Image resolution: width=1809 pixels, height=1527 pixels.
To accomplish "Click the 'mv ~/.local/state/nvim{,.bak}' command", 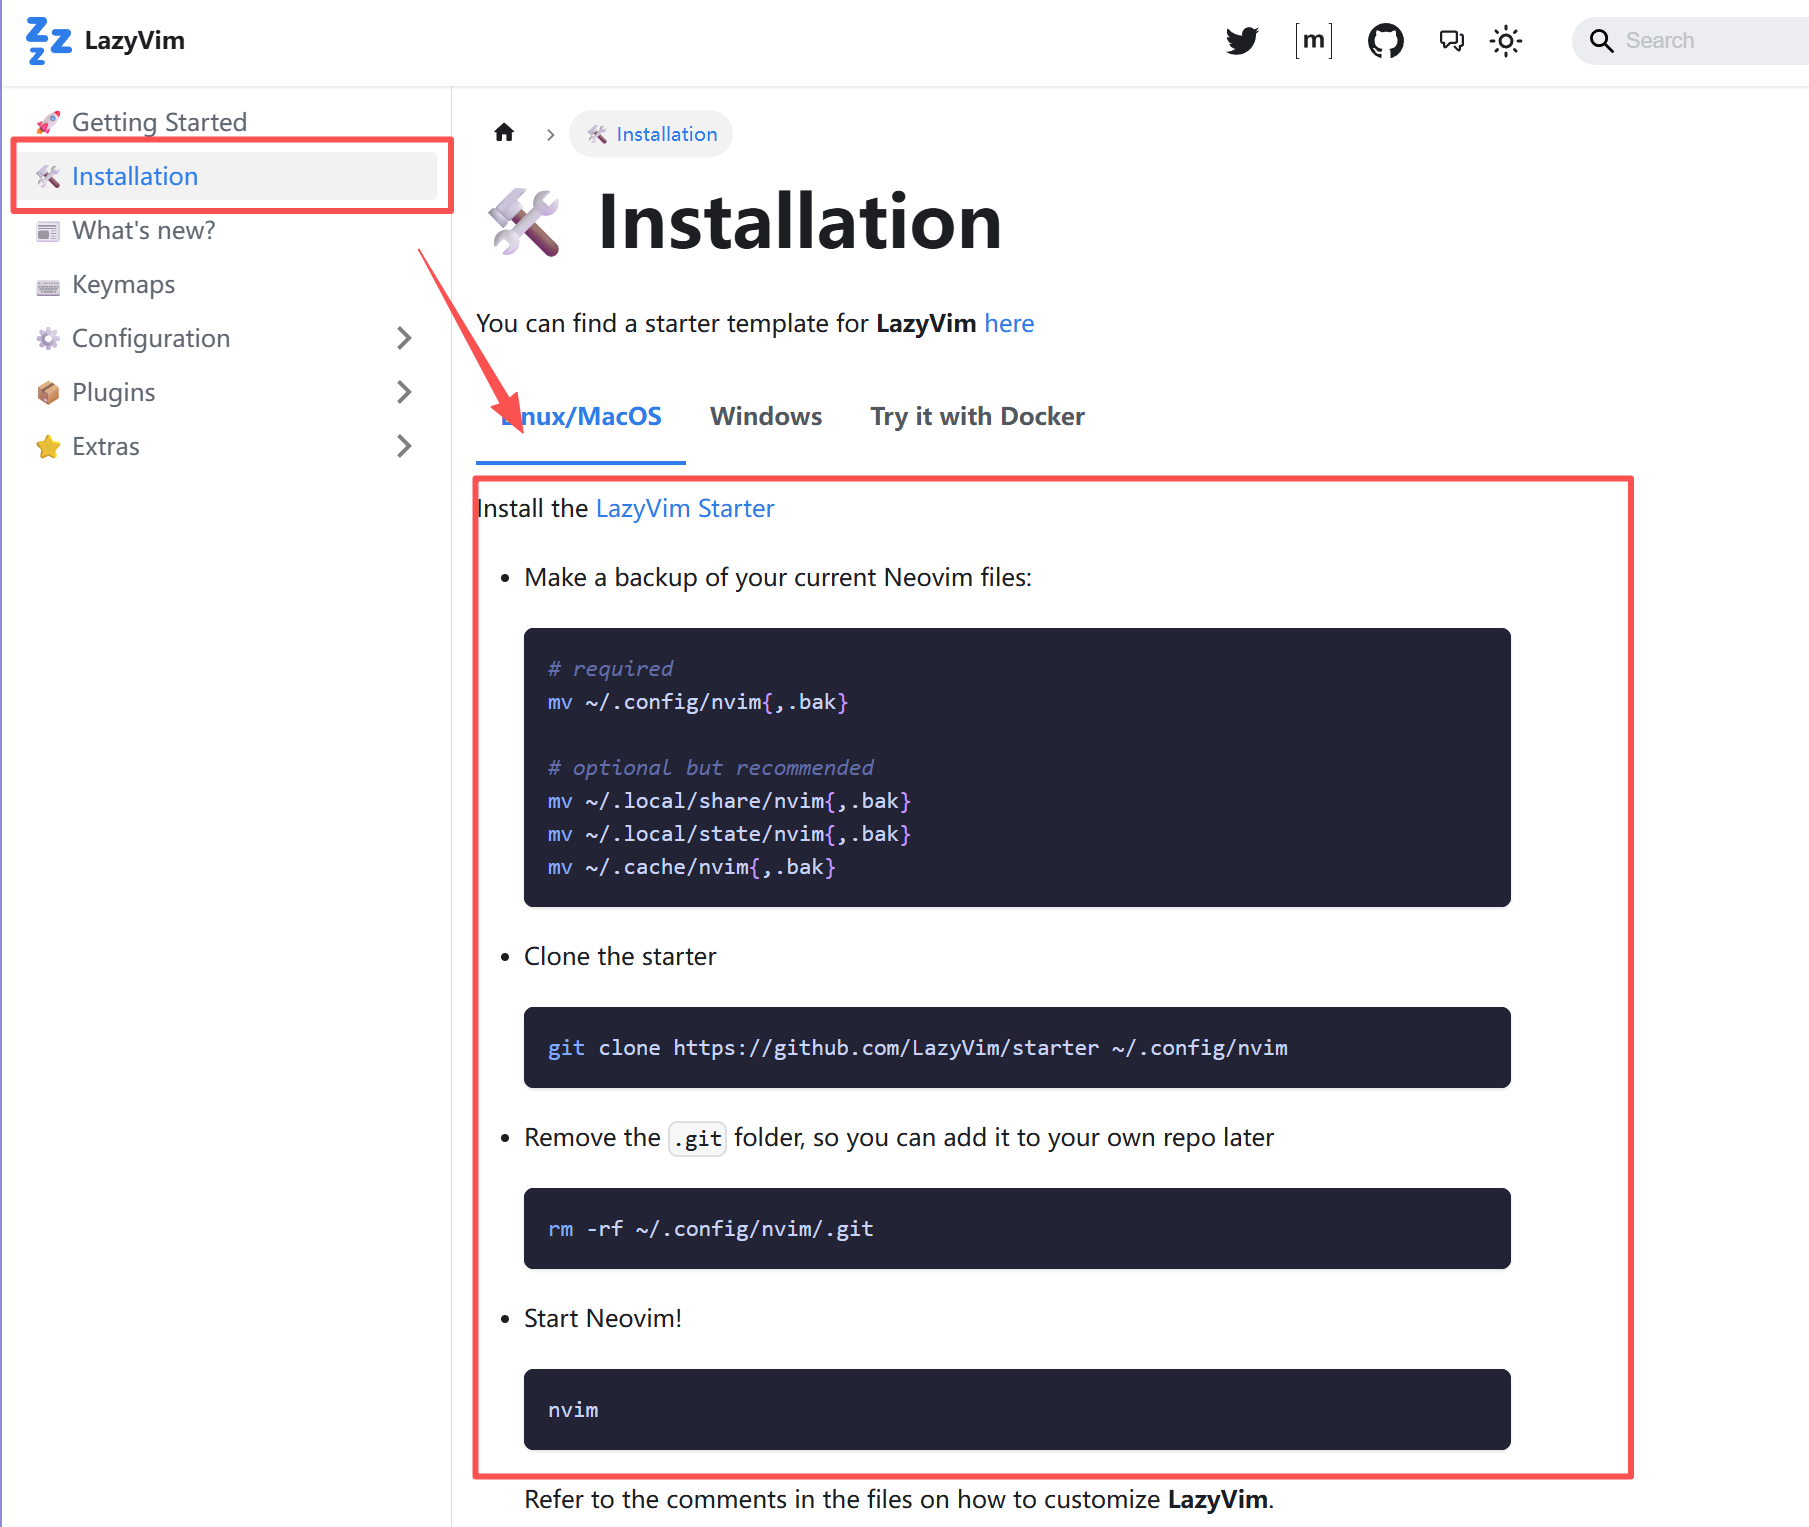I will tap(729, 834).
